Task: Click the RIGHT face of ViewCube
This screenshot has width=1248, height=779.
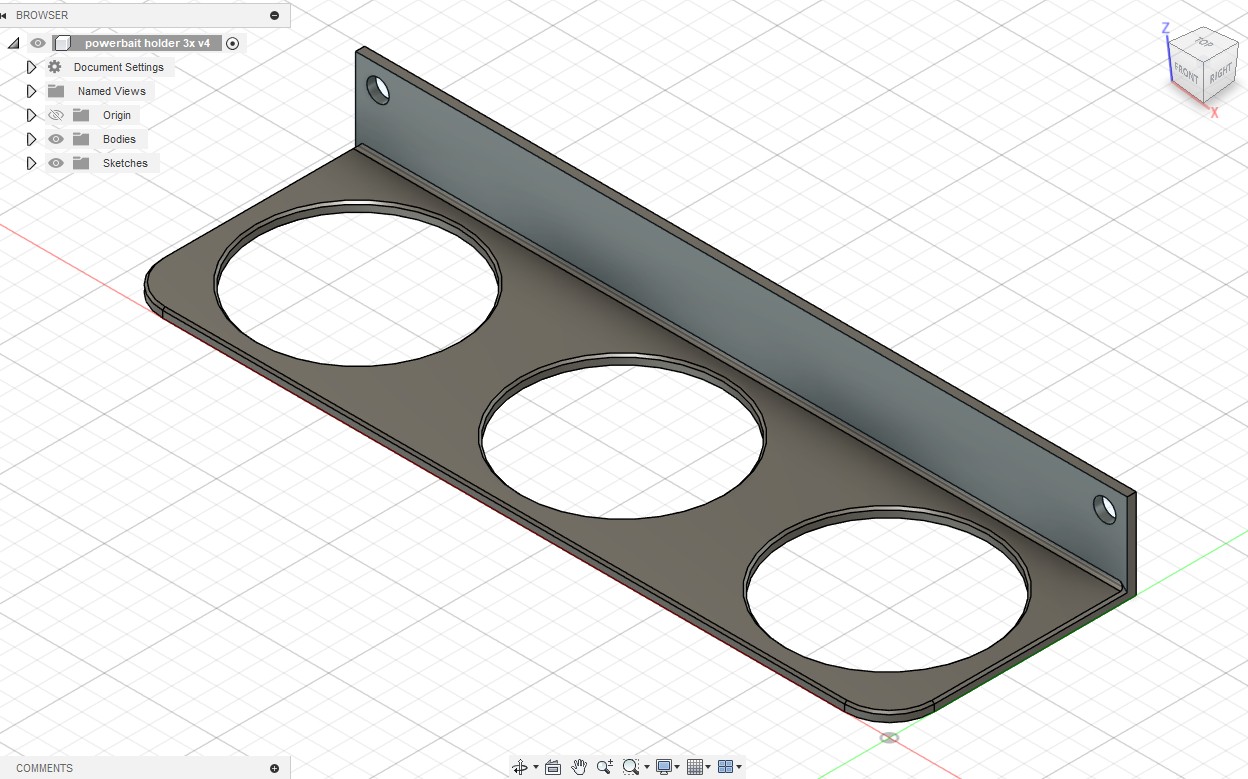Action: click(x=1220, y=74)
